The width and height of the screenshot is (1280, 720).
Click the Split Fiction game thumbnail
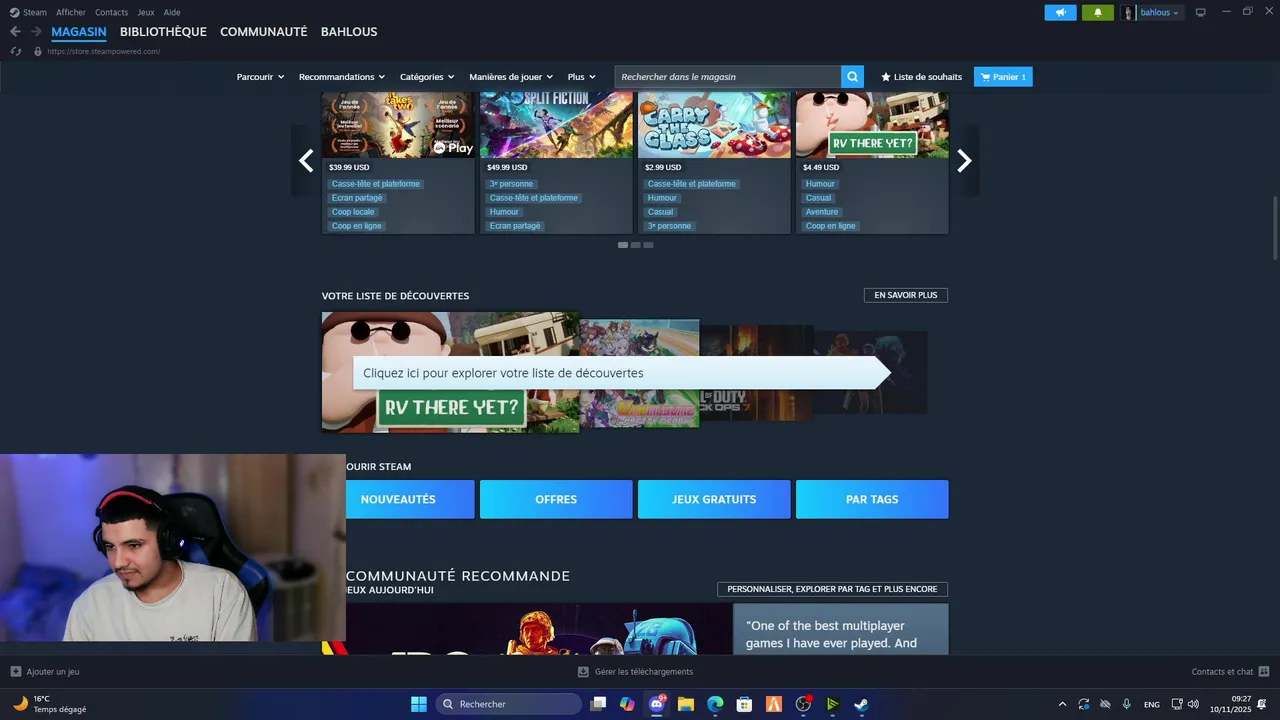click(556, 125)
